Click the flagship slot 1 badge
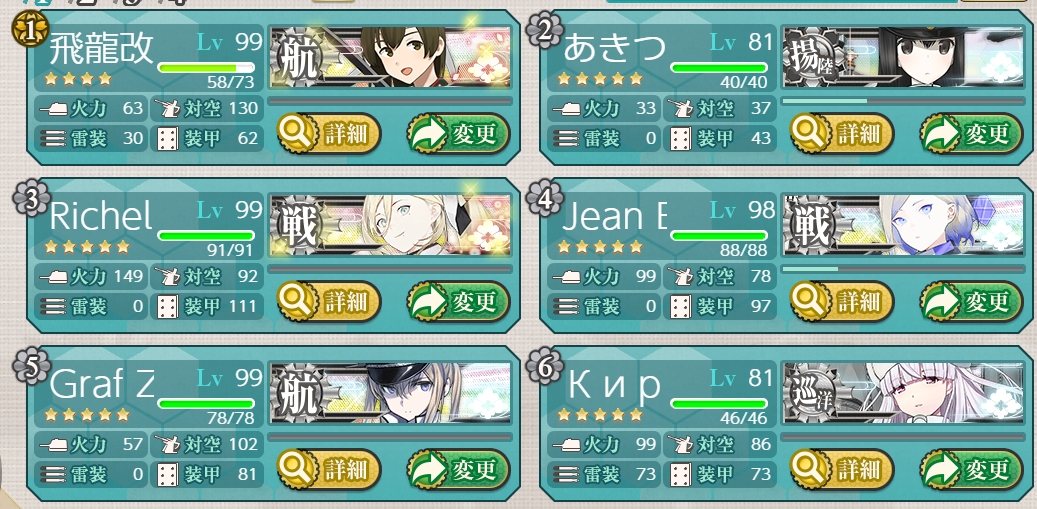Screen dimensions: 1037x509 click(30, 30)
